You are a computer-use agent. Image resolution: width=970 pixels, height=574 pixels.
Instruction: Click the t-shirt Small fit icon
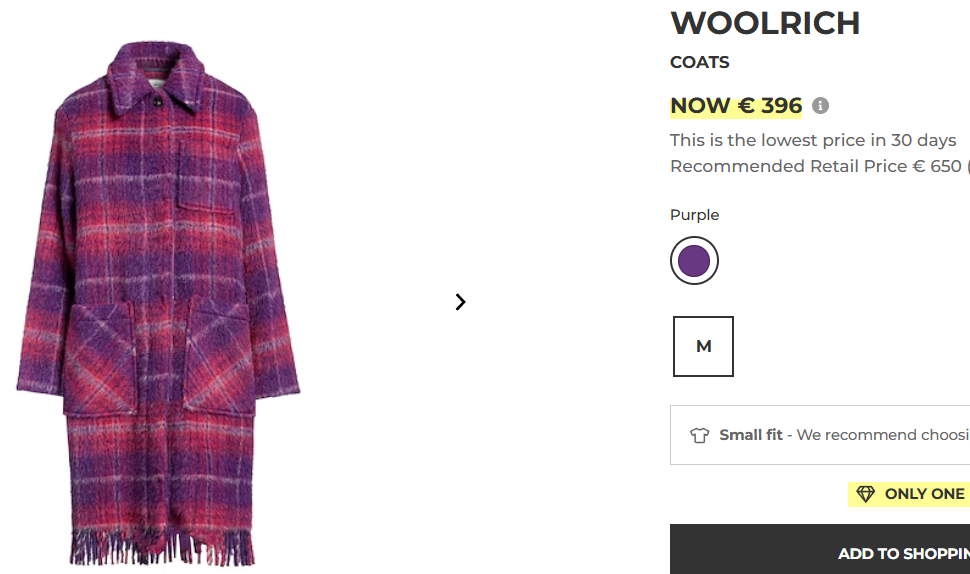[x=699, y=435]
